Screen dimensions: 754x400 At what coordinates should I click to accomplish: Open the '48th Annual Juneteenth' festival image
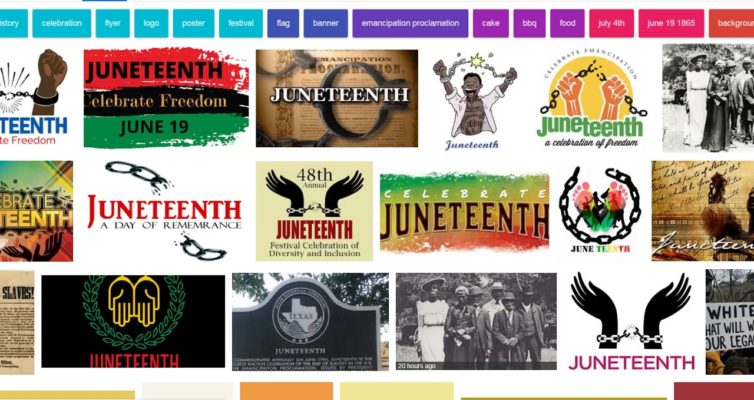click(x=314, y=211)
